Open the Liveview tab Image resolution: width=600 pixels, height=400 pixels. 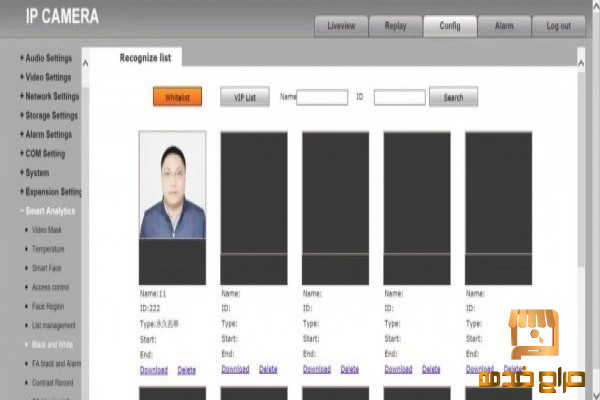[x=341, y=26]
